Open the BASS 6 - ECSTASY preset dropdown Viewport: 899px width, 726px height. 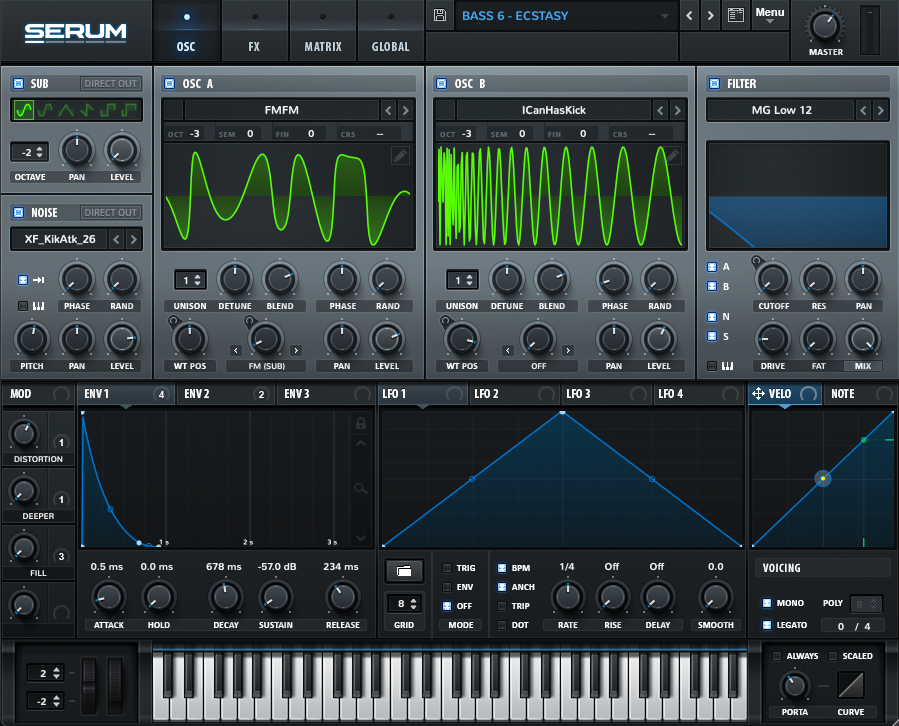coord(566,15)
